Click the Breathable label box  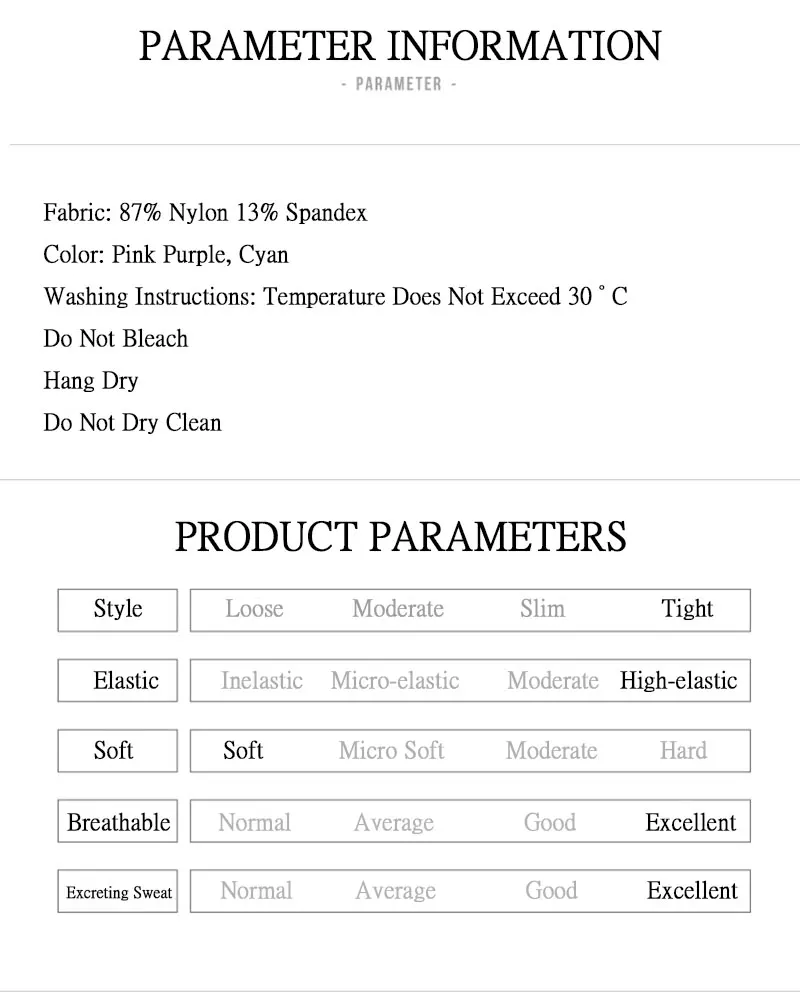(117, 821)
